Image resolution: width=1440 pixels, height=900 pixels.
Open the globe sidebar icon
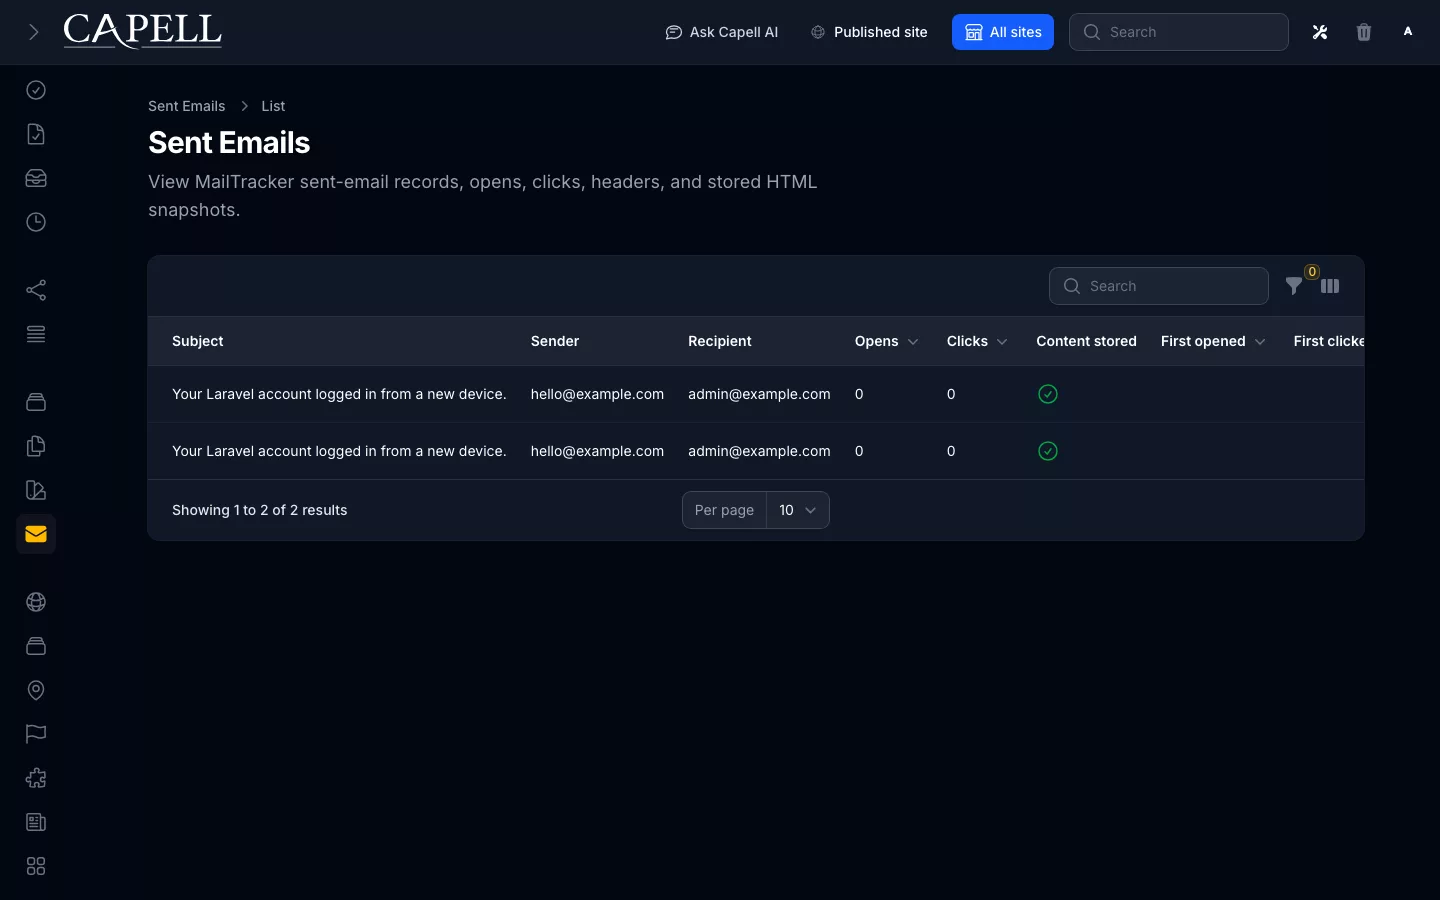[36, 602]
